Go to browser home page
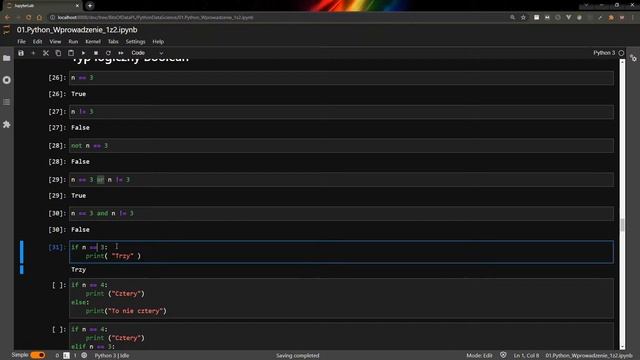The height and width of the screenshot is (360, 640). coord(39,18)
